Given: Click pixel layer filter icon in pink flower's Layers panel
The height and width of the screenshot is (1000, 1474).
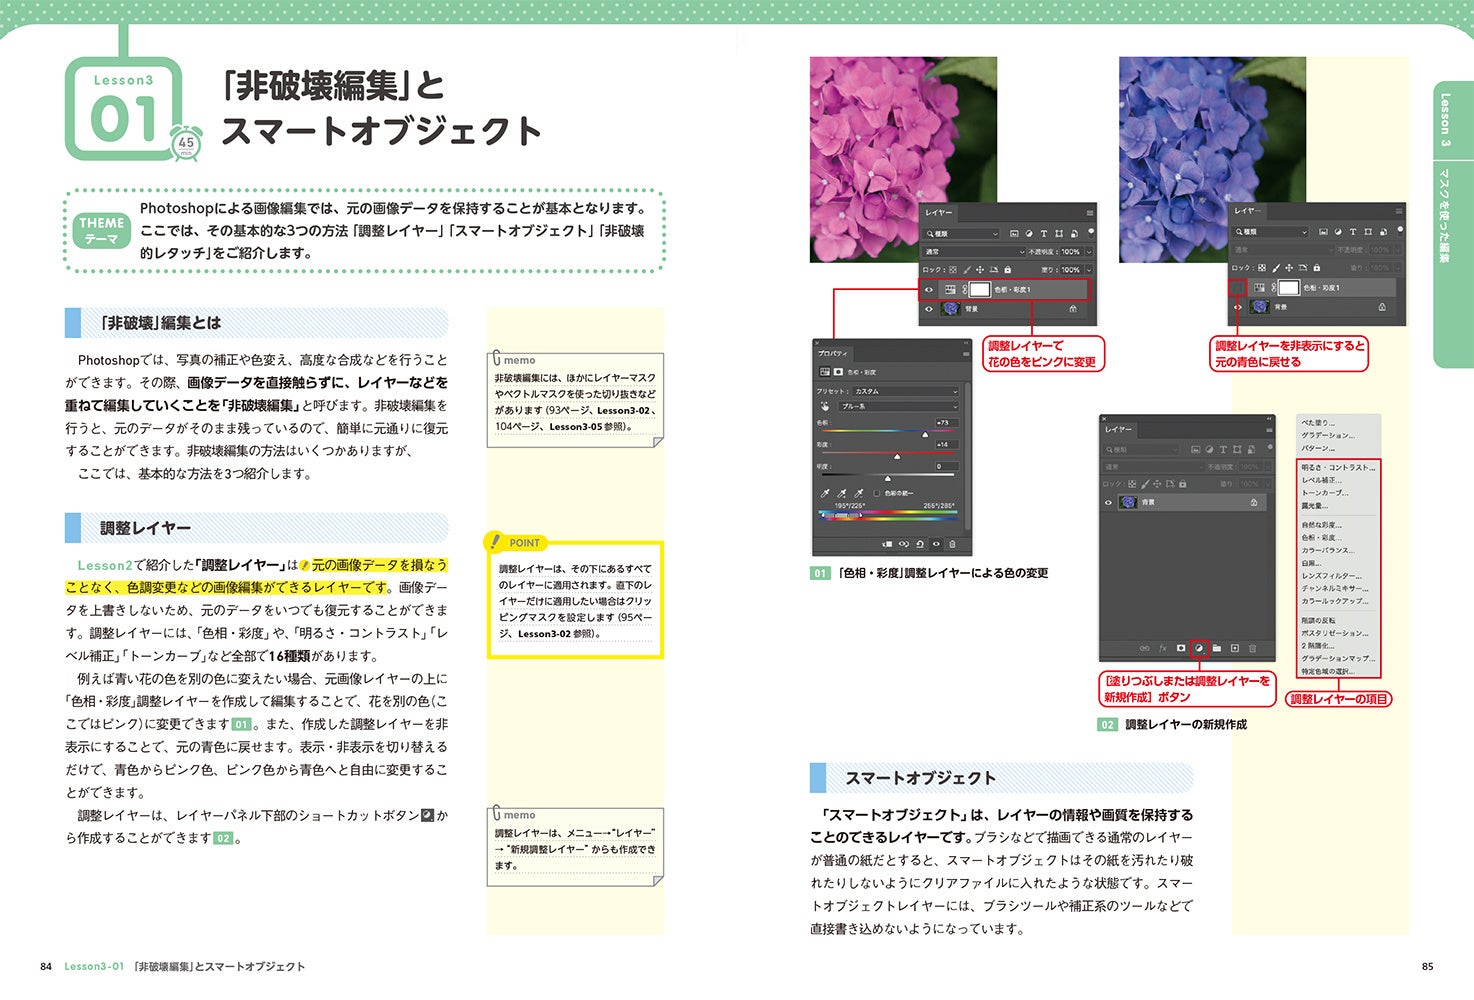Looking at the screenshot, I should pyautogui.click(x=1014, y=234).
